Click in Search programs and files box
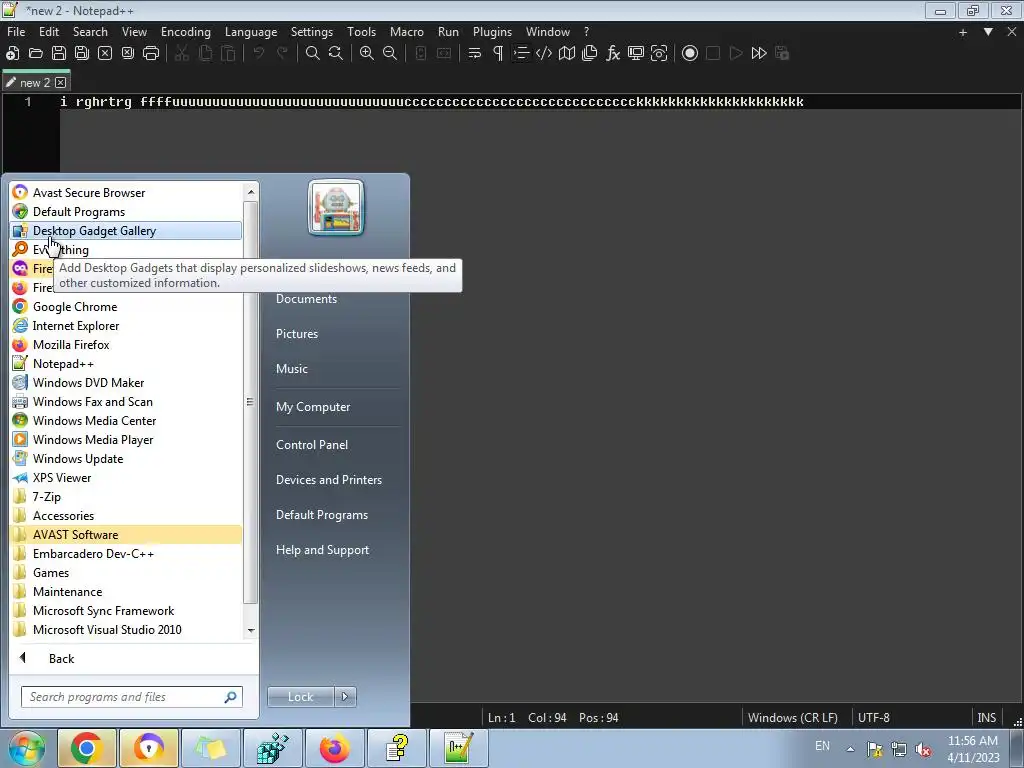 pyautogui.click(x=131, y=697)
